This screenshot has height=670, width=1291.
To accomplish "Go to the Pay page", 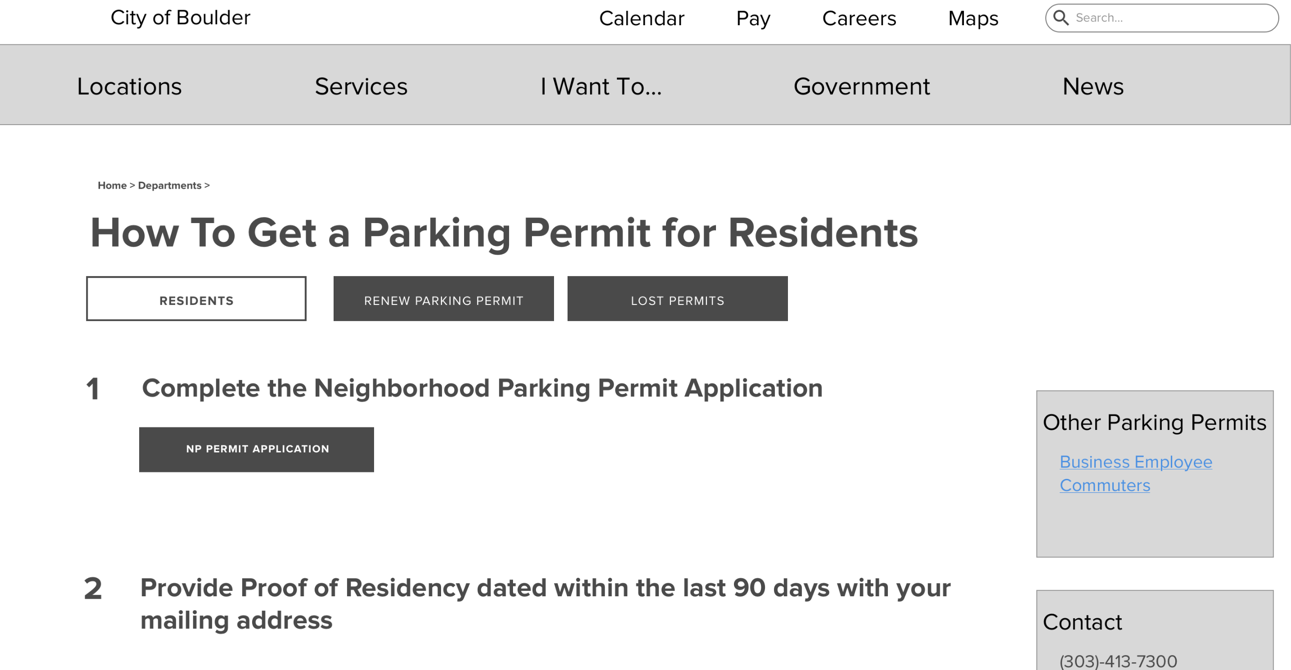I will point(753,18).
